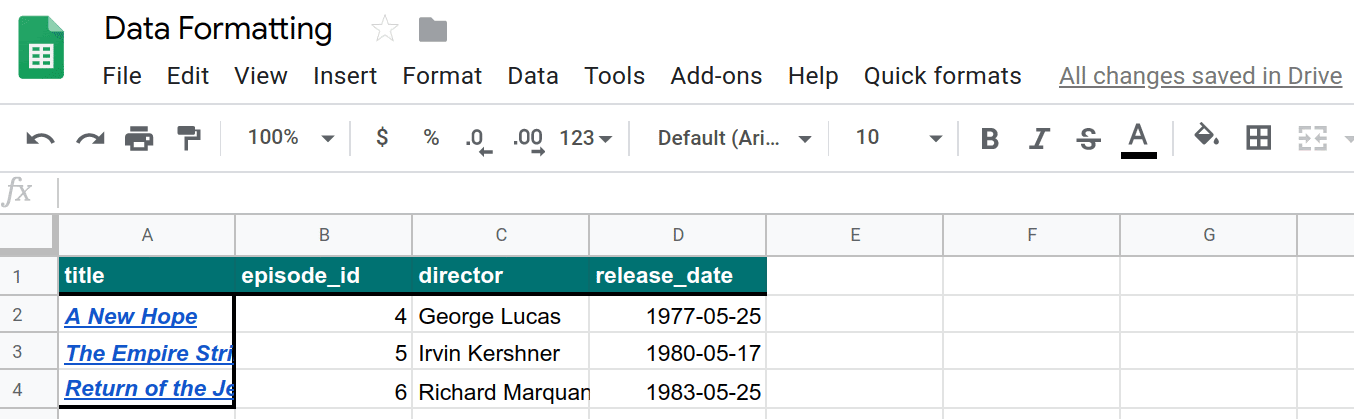Open the Format menu
The width and height of the screenshot is (1354, 419).
(442, 76)
